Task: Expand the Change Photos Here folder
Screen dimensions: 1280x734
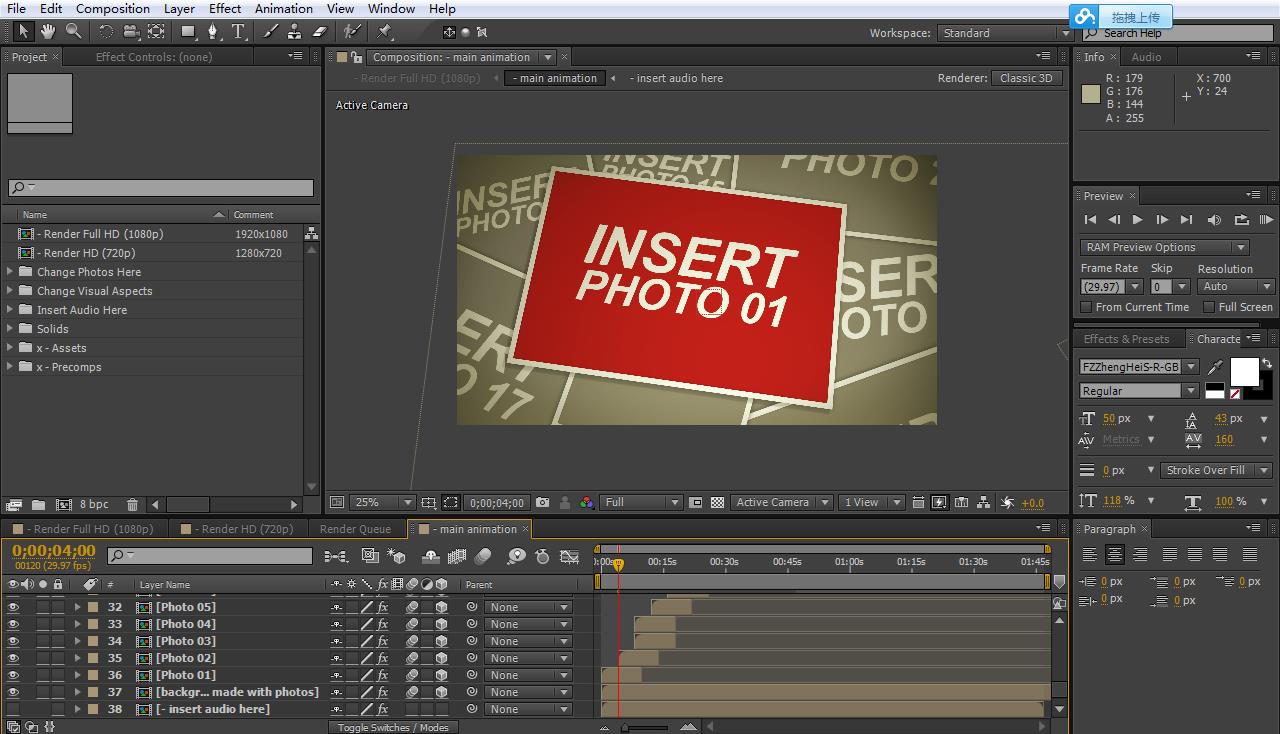Action: point(11,272)
